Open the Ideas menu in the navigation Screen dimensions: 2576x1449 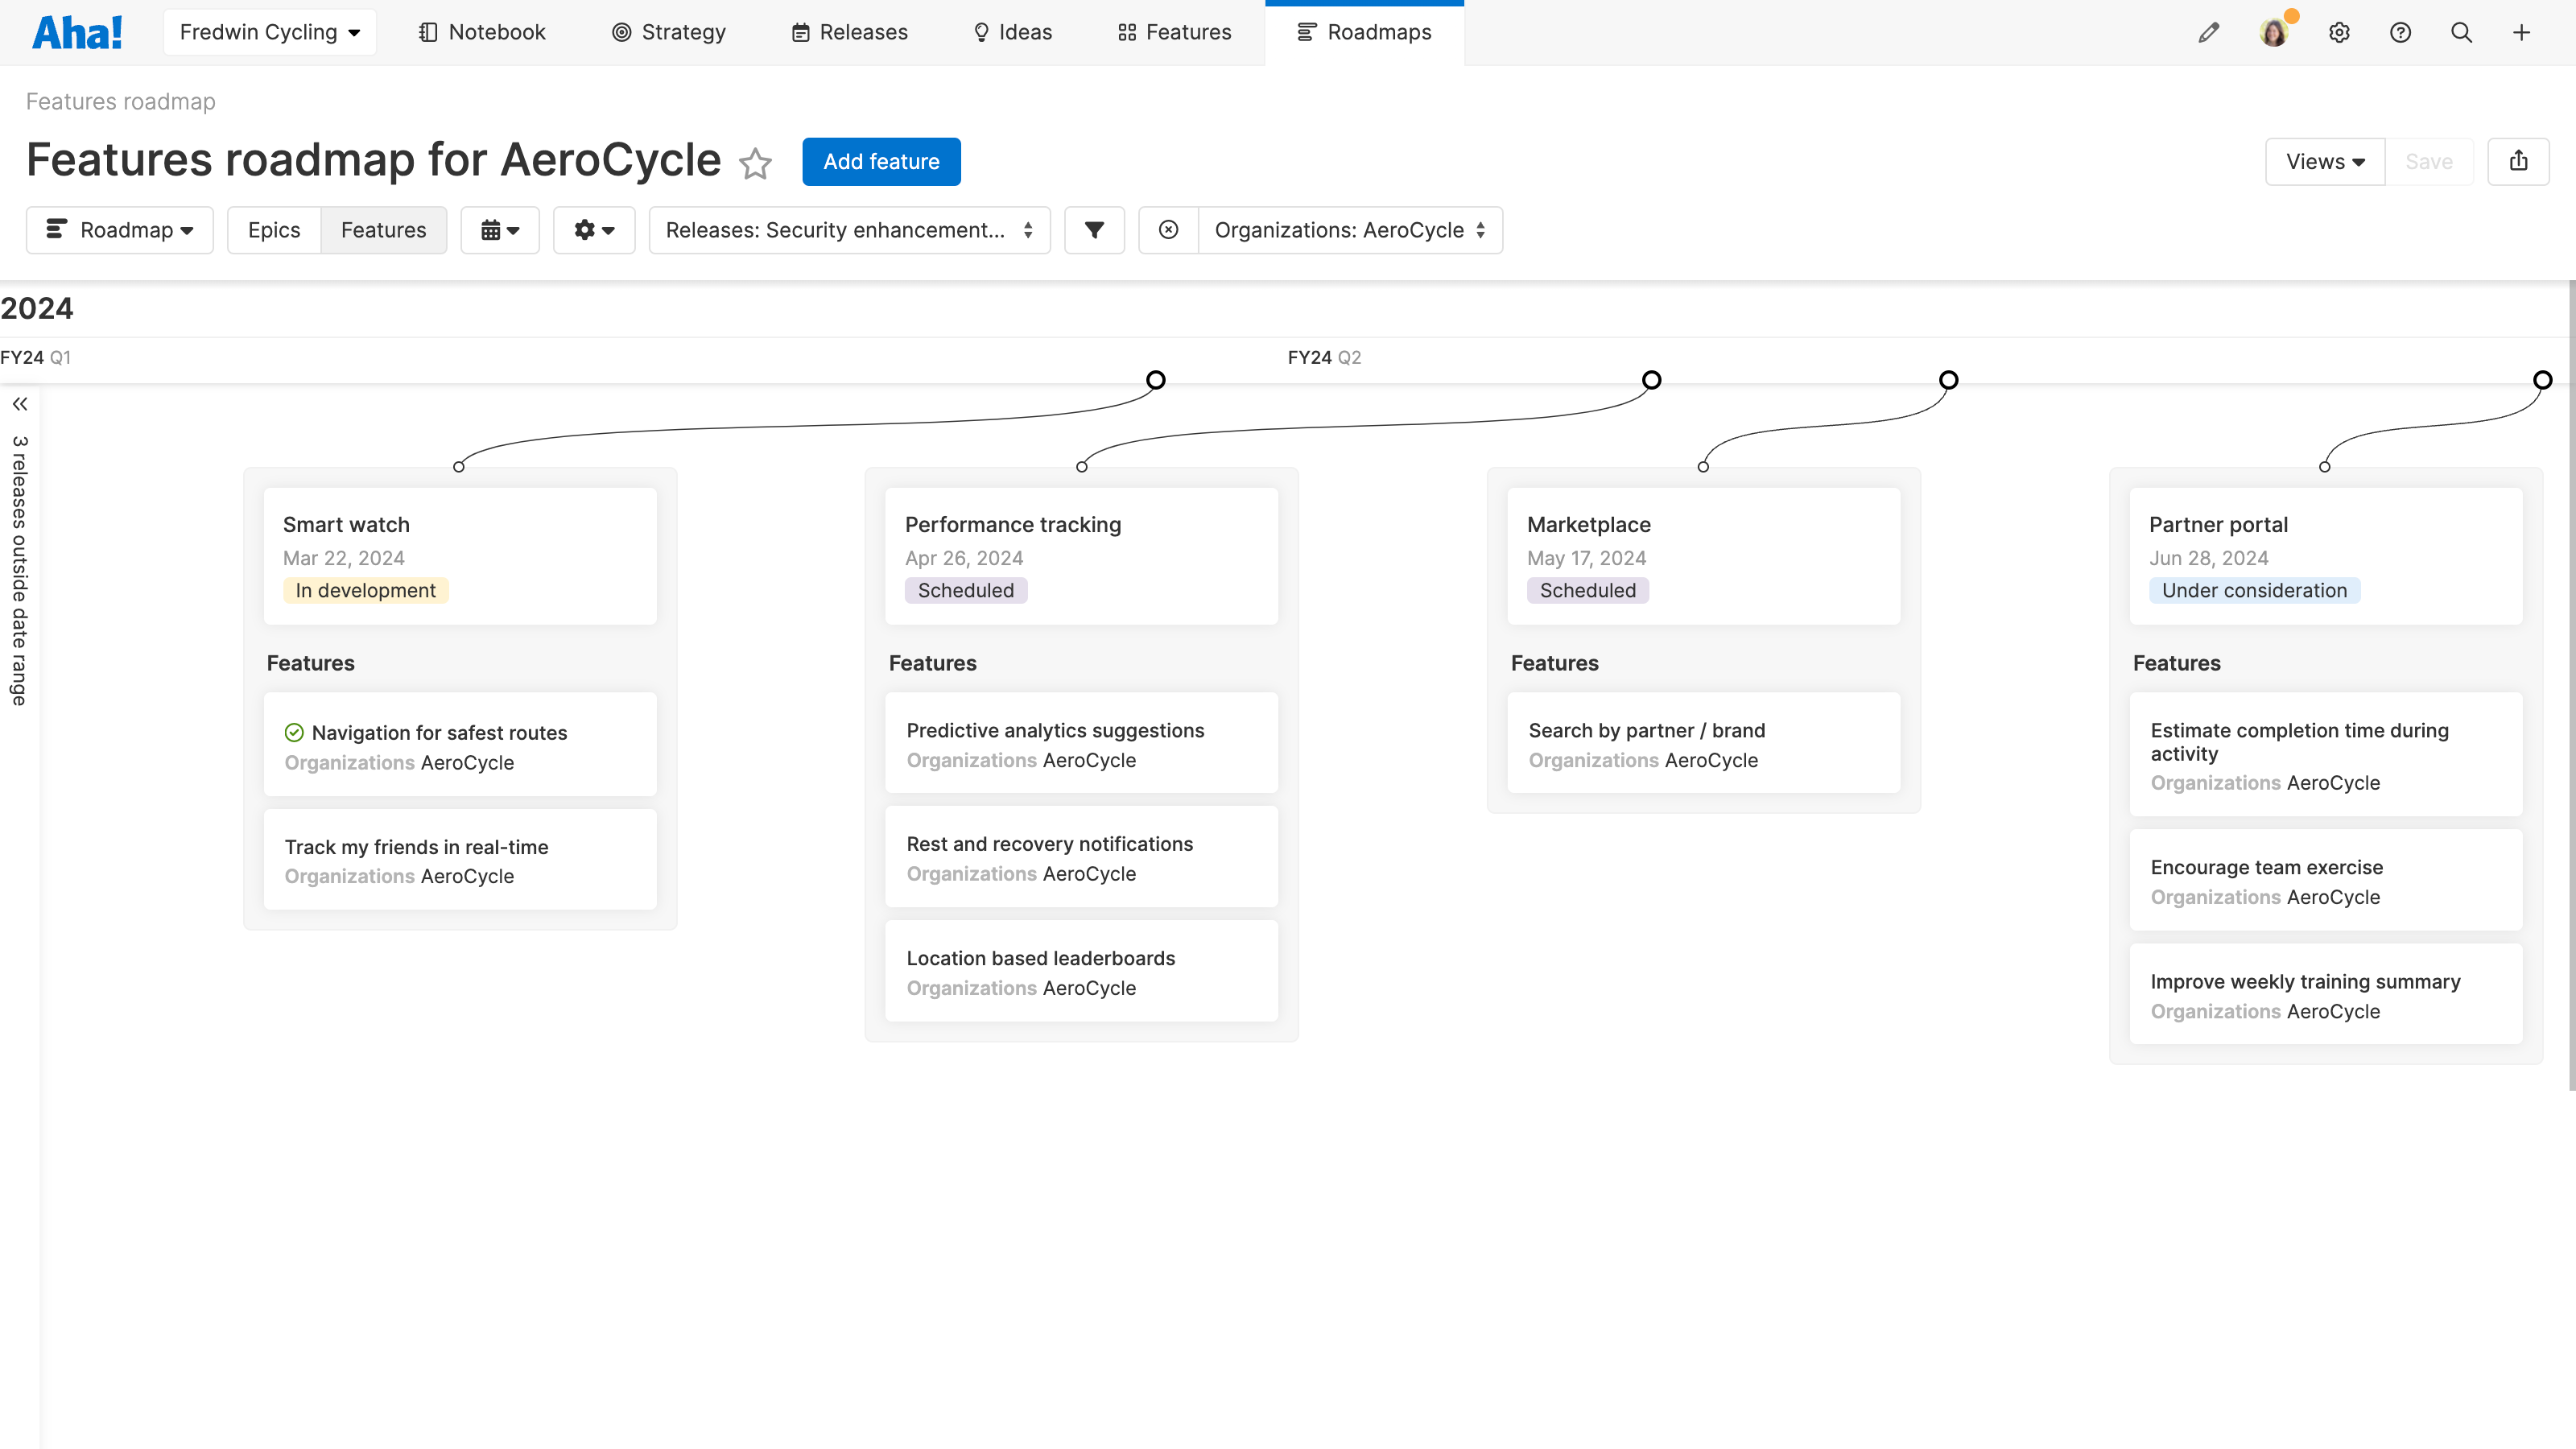(x=1012, y=32)
